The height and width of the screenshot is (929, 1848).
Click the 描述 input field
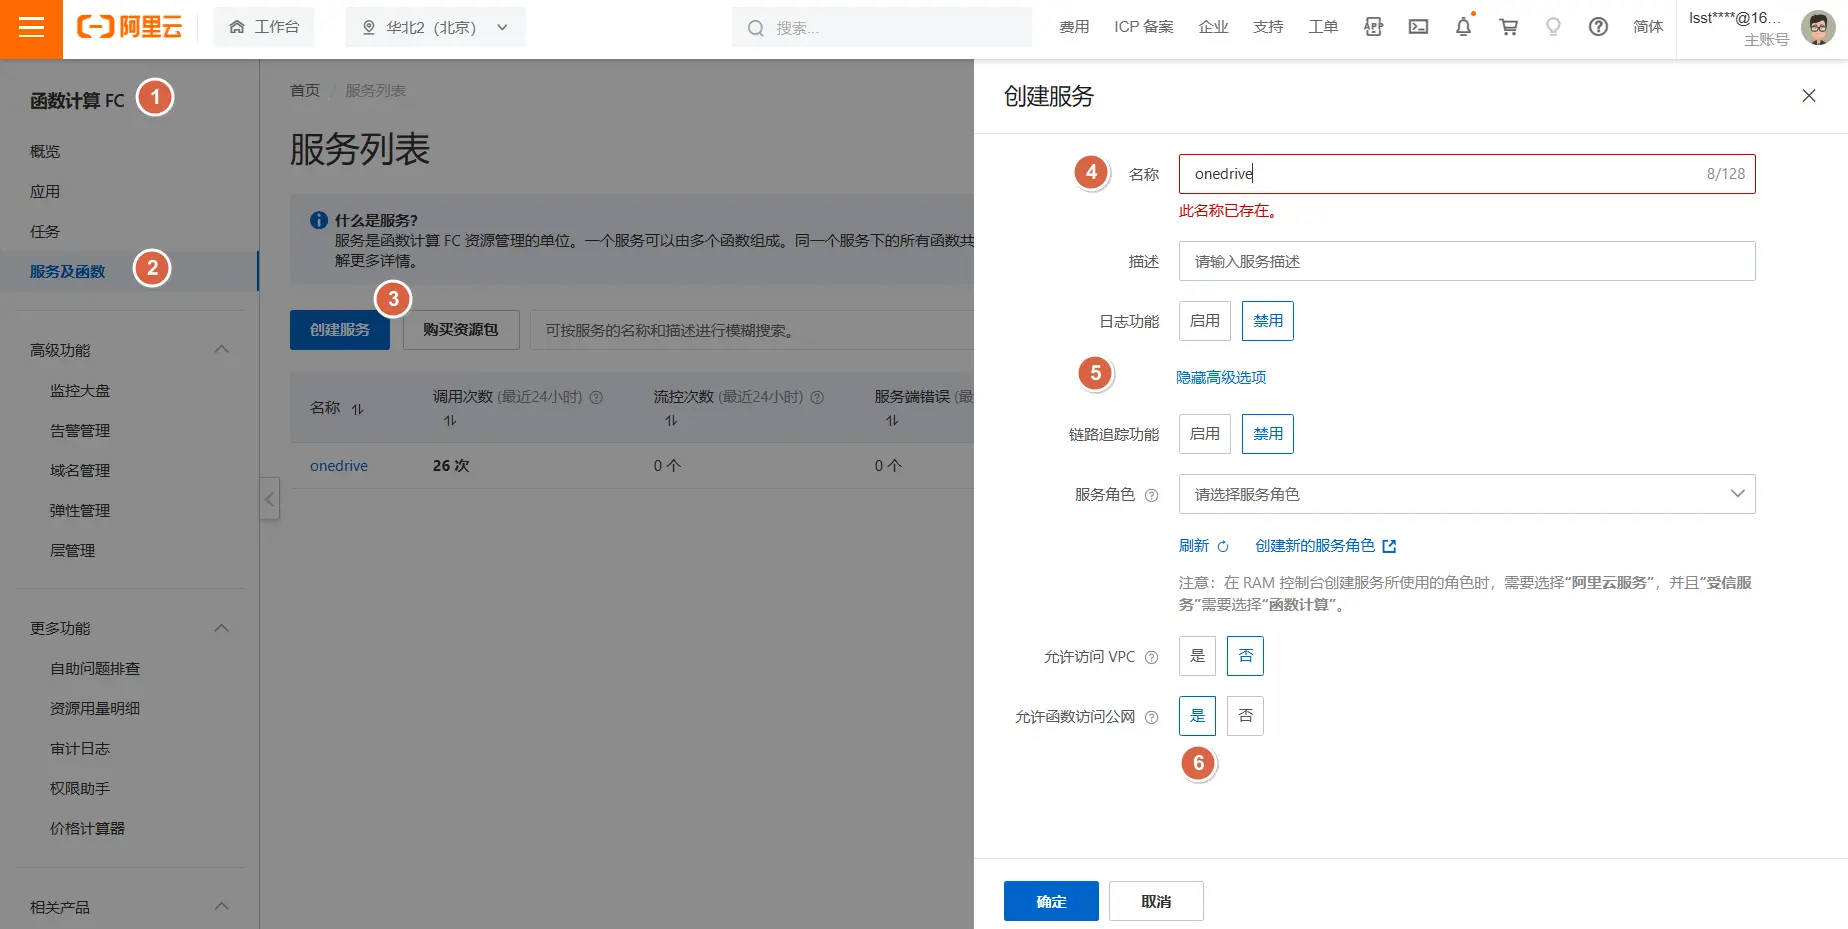coord(1467,261)
